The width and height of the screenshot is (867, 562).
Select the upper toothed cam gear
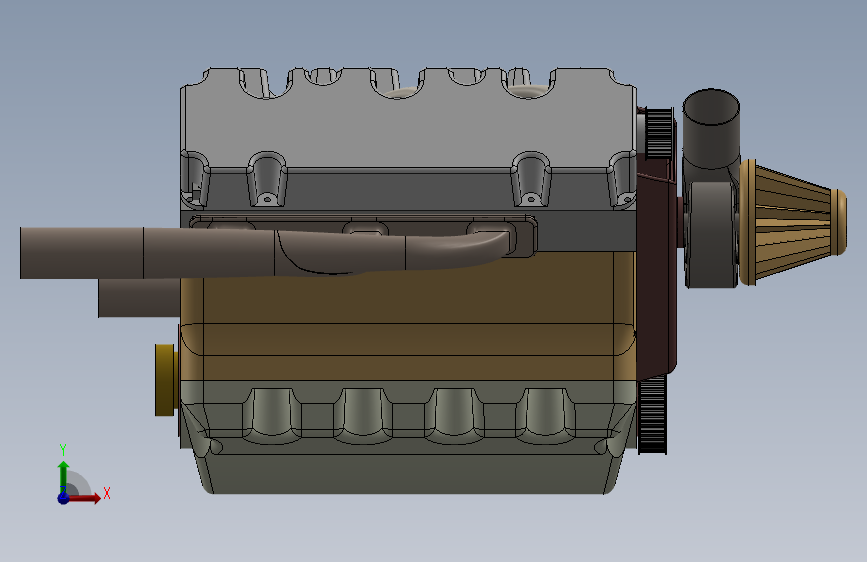click(659, 133)
